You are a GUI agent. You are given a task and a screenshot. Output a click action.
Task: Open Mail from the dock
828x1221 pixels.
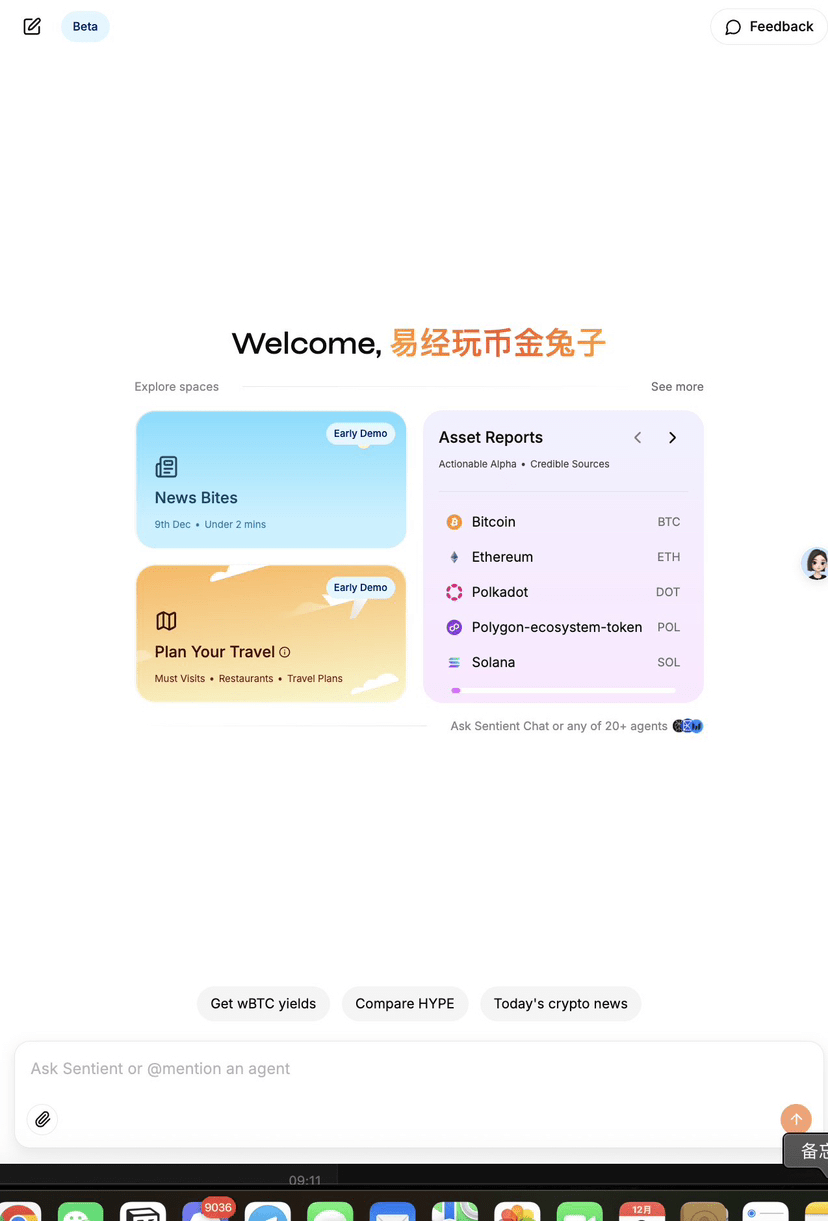(392, 1211)
